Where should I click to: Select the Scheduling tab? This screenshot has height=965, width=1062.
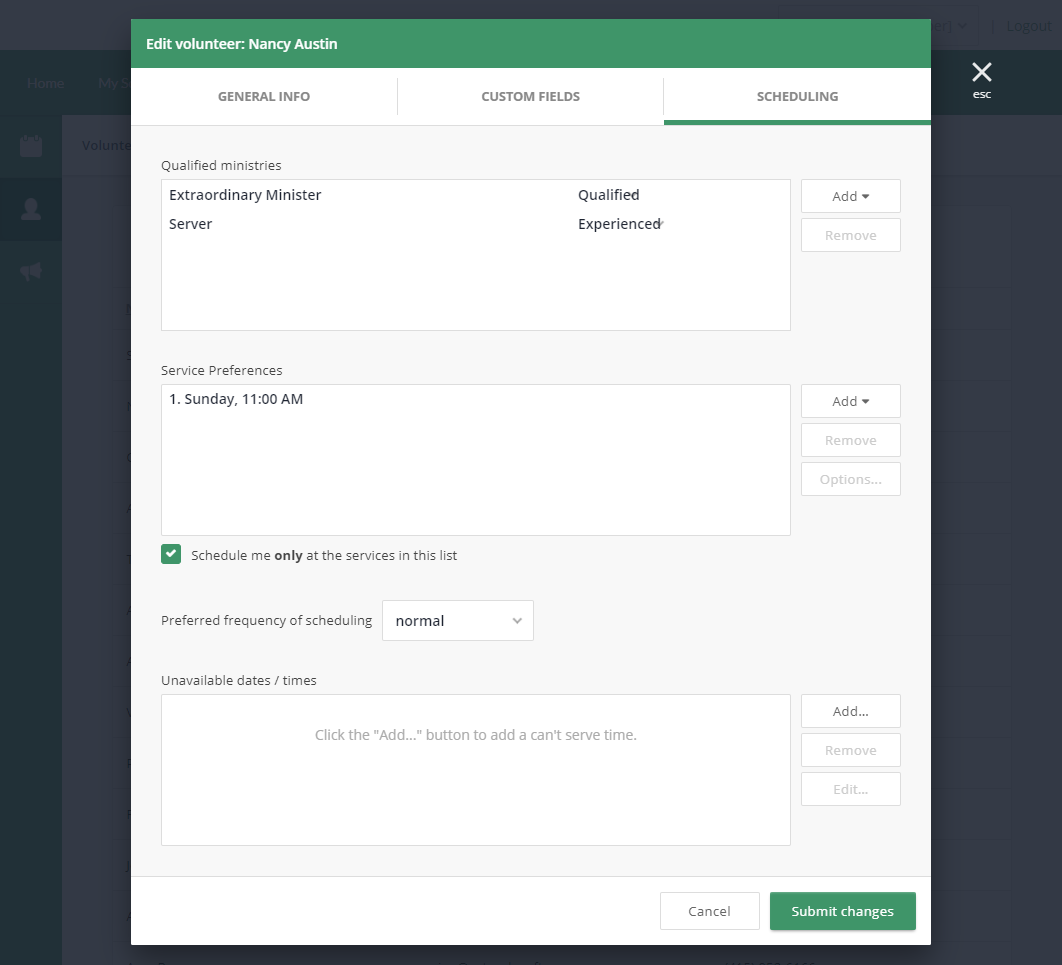pyautogui.click(x=797, y=97)
